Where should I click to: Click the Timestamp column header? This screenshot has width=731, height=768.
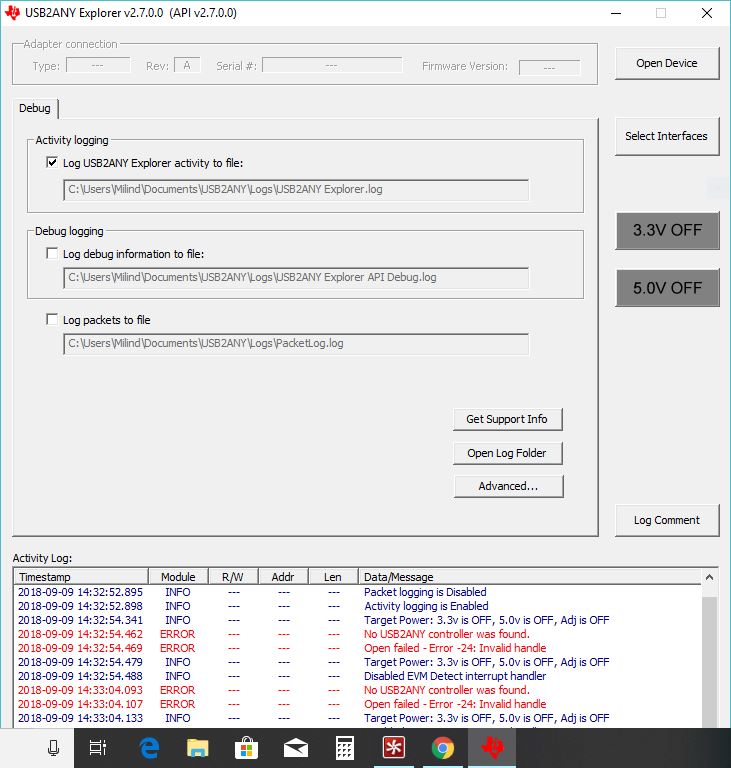[81, 576]
